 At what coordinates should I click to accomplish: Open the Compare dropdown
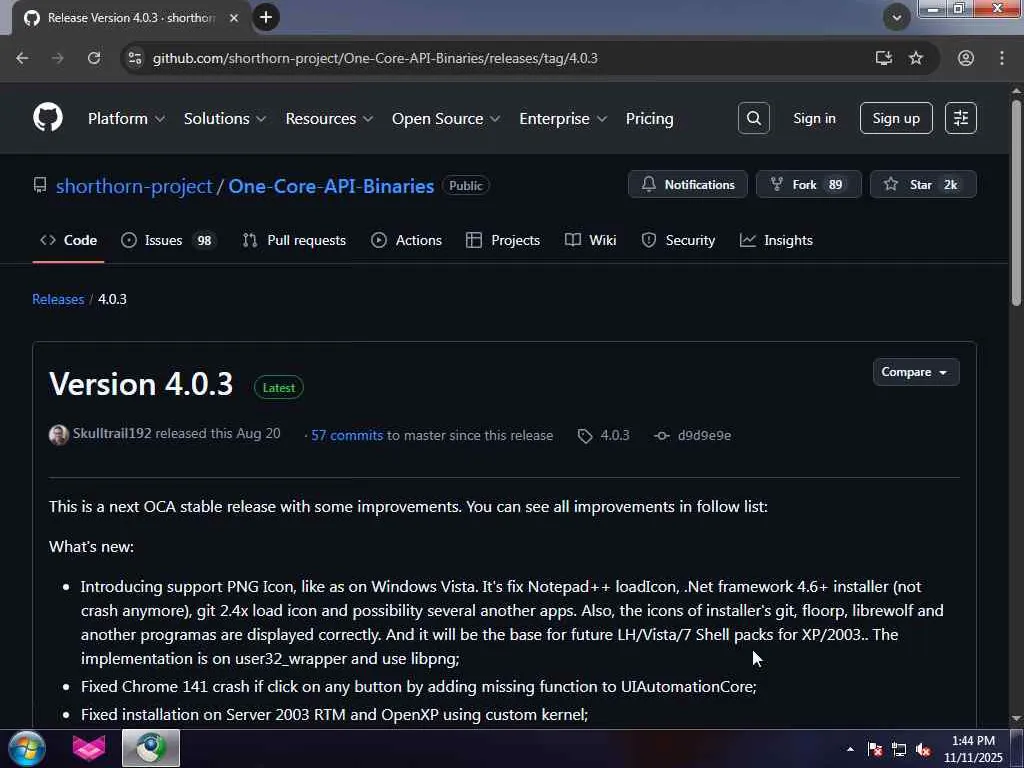click(x=916, y=372)
